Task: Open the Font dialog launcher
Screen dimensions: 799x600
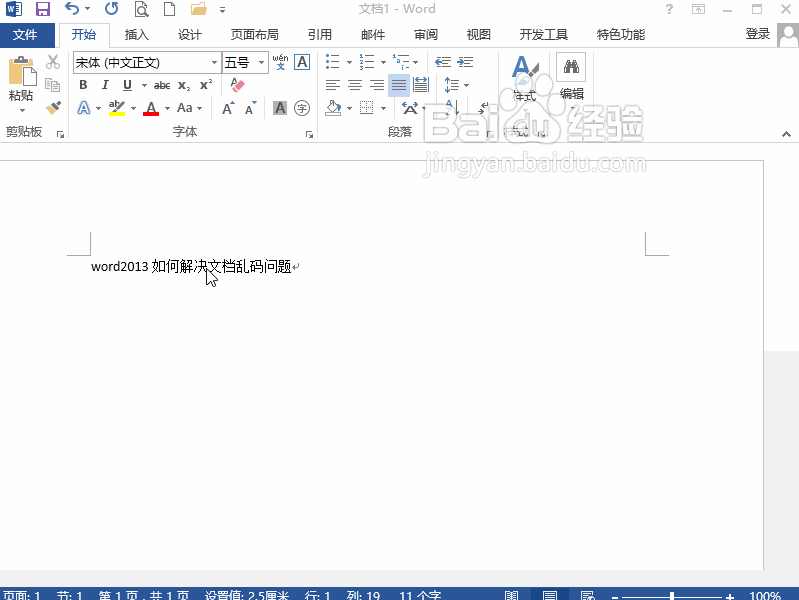Action: (309, 134)
